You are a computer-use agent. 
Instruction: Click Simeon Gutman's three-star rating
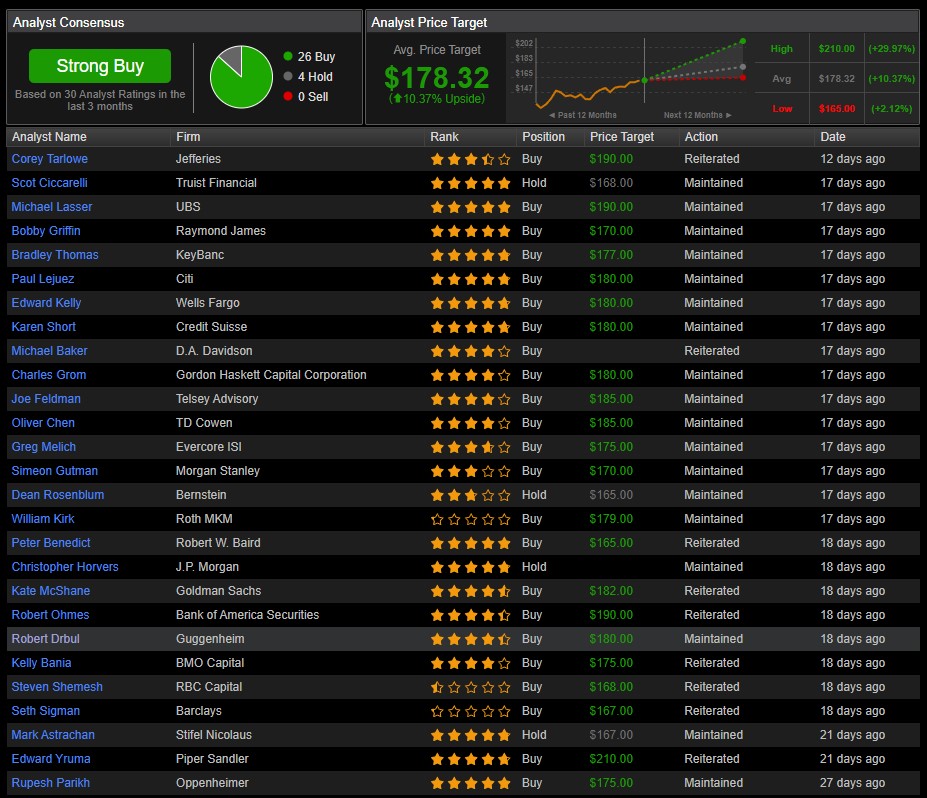click(x=471, y=471)
